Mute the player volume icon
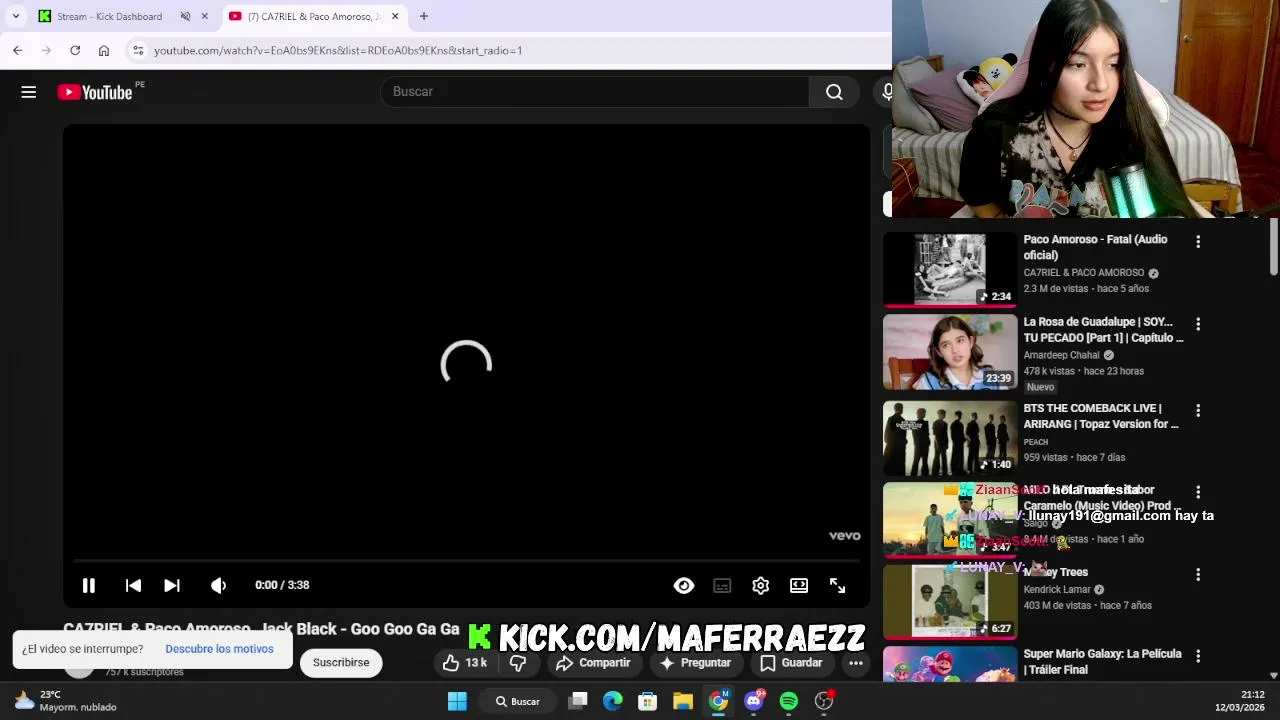 click(x=218, y=586)
